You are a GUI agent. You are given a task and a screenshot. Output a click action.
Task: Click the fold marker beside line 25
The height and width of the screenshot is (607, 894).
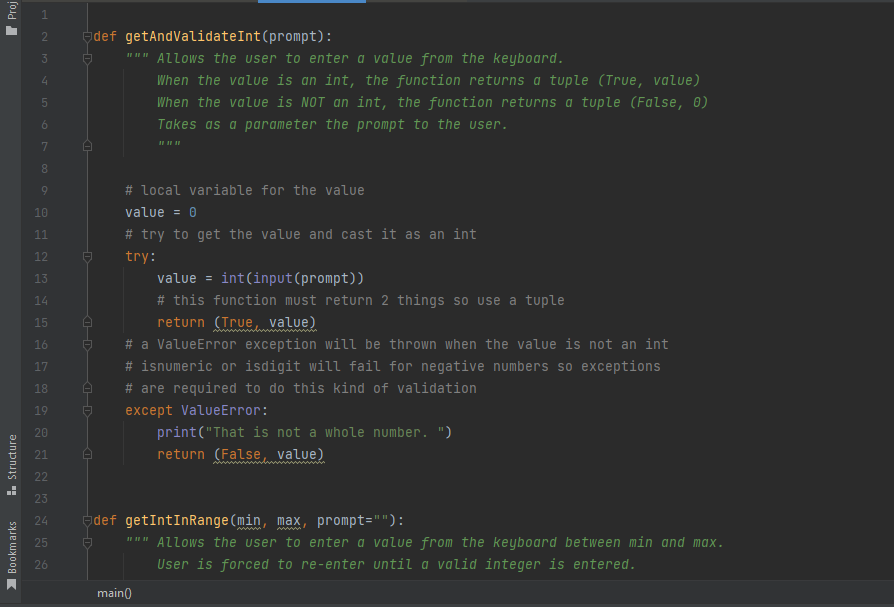tap(87, 542)
